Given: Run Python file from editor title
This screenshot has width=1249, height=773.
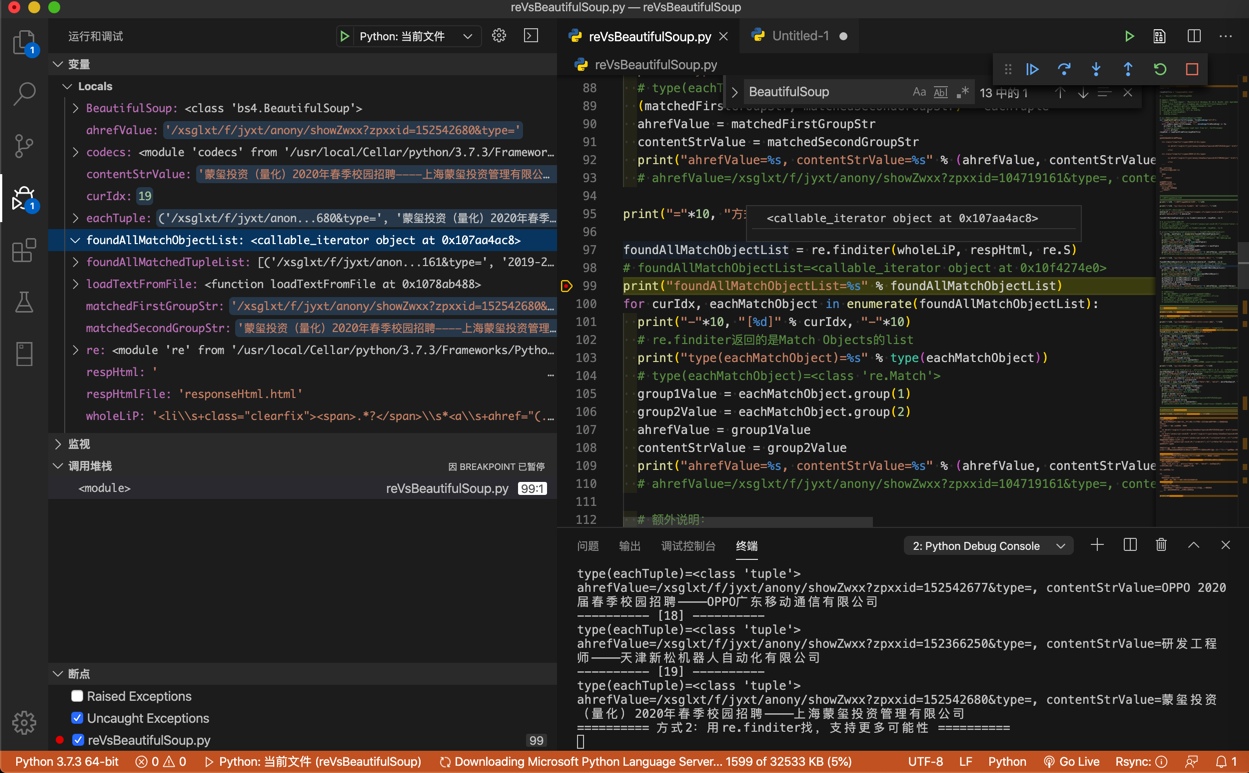Looking at the screenshot, I should [1129, 36].
